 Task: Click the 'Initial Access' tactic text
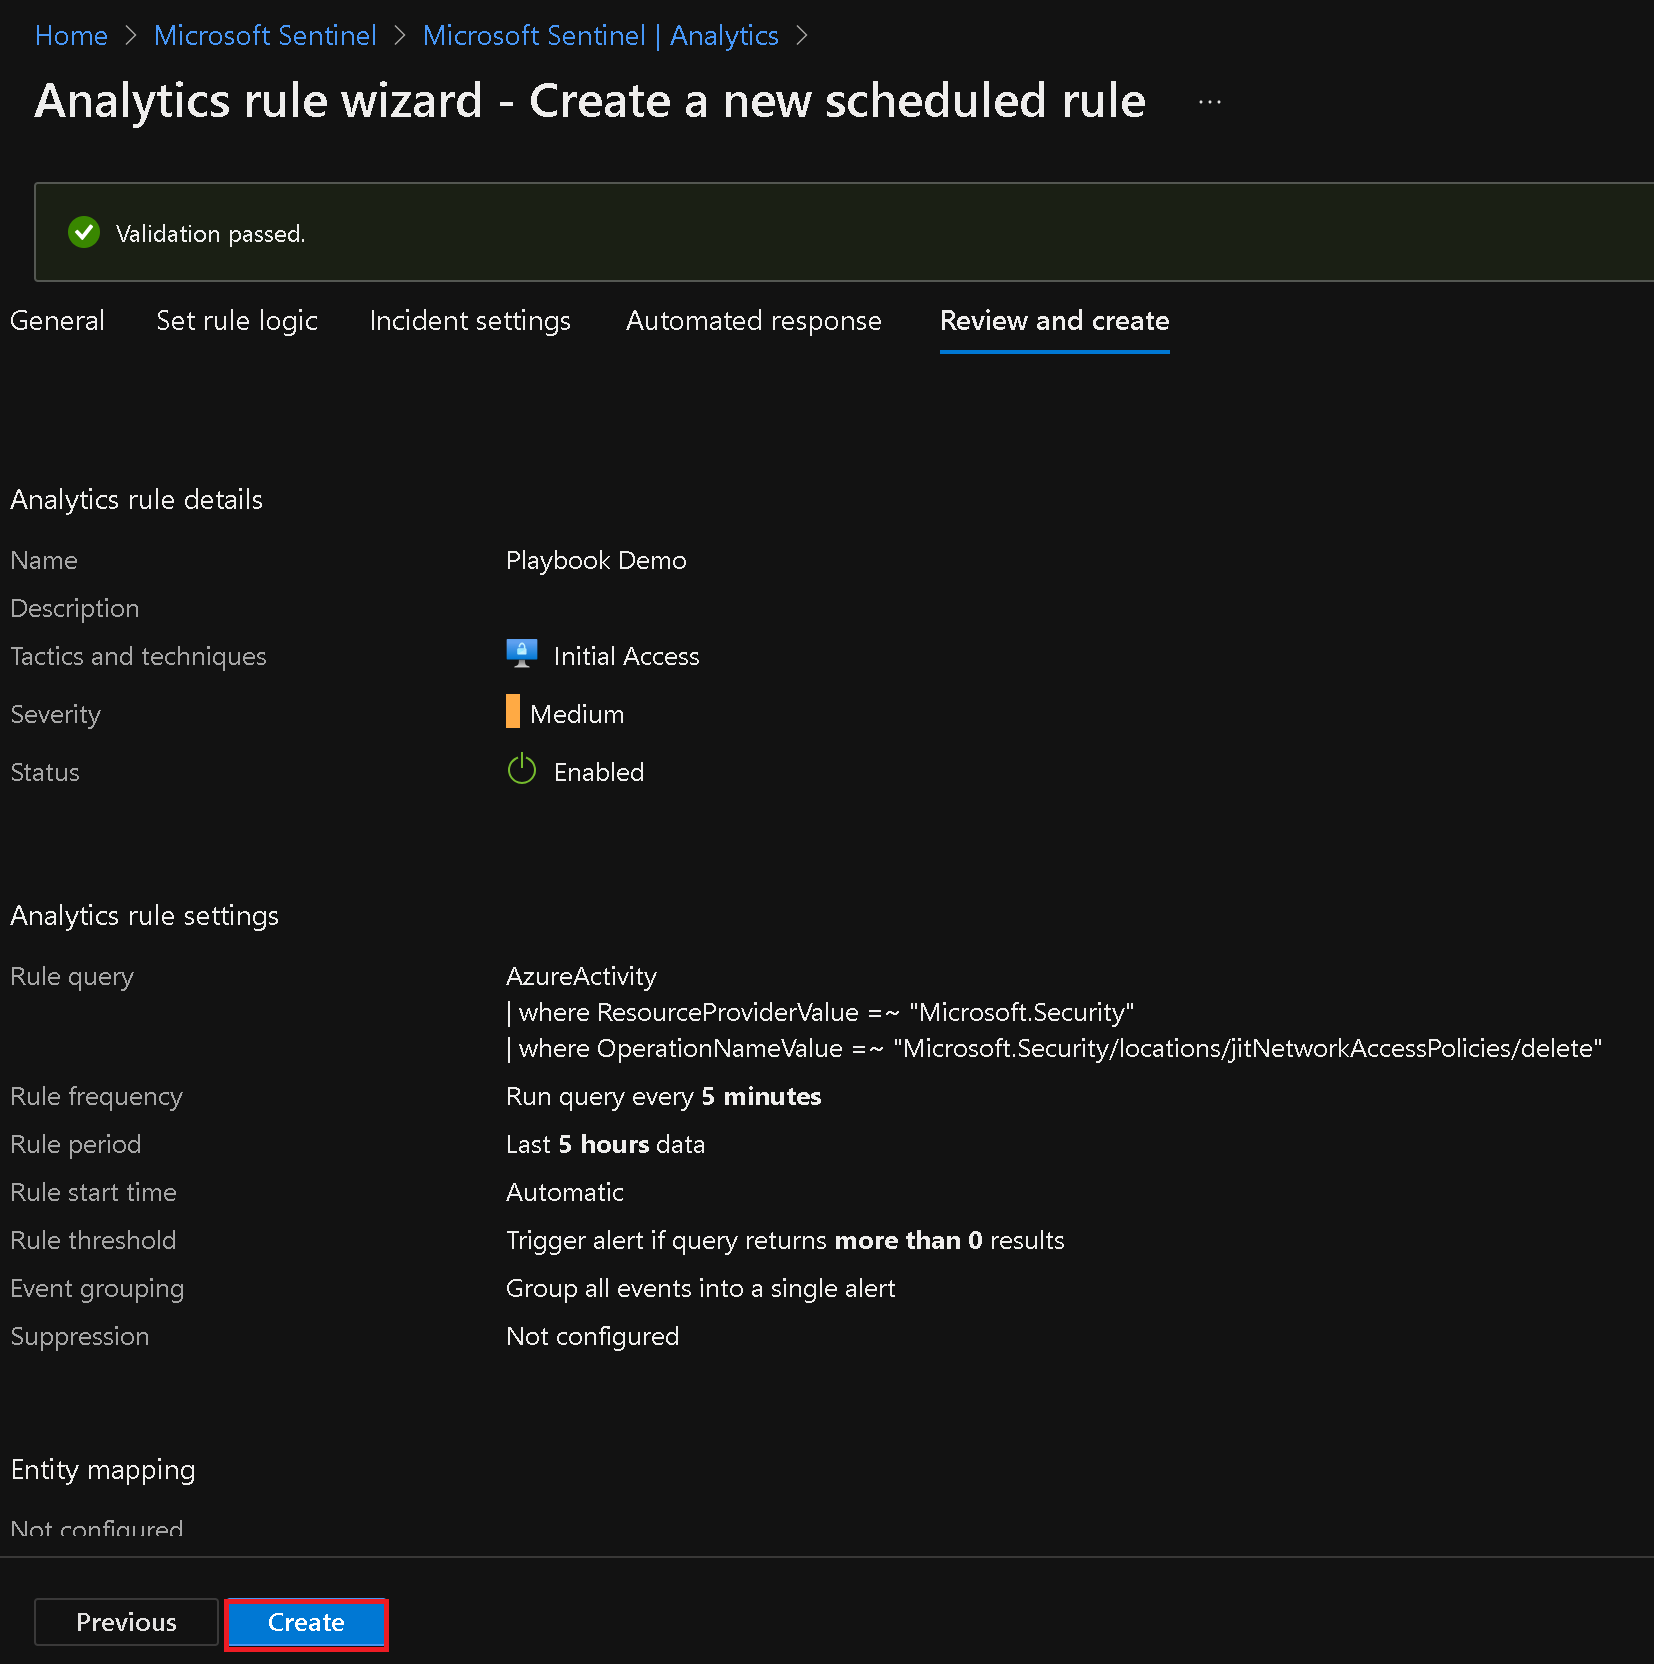click(x=627, y=656)
